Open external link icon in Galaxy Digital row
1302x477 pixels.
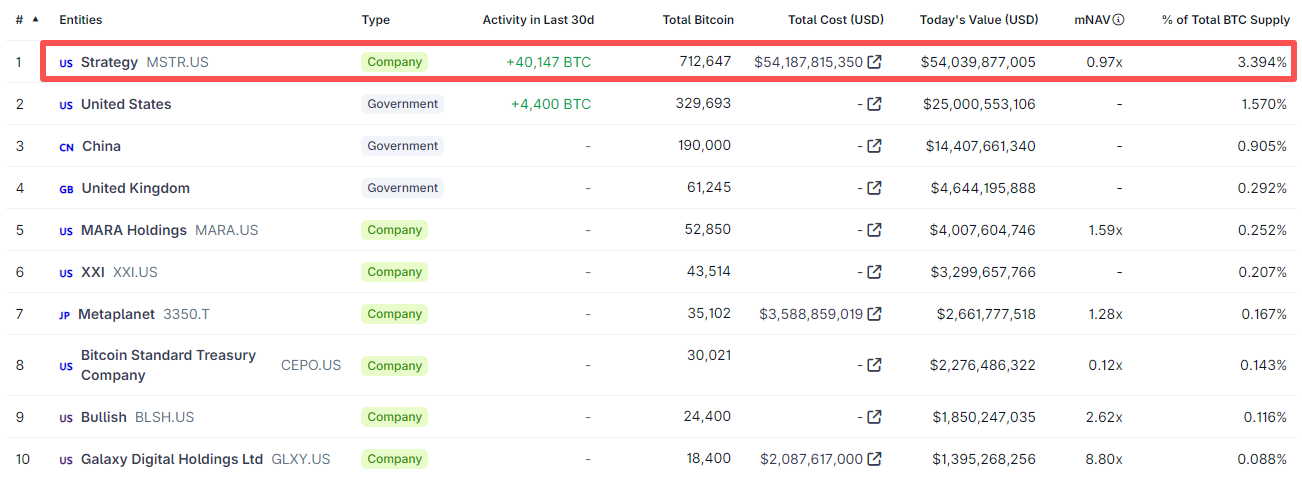[874, 459]
